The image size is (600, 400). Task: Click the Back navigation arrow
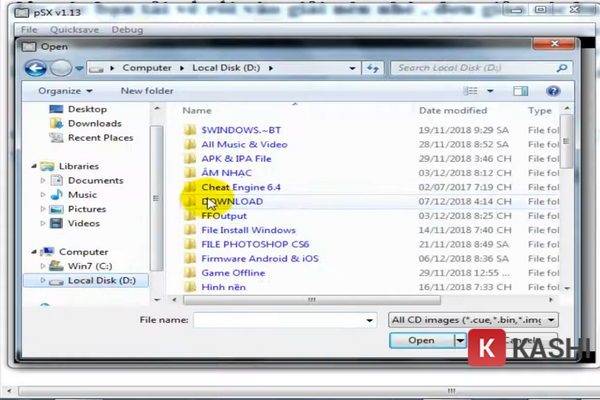pyautogui.click(x=36, y=68)
